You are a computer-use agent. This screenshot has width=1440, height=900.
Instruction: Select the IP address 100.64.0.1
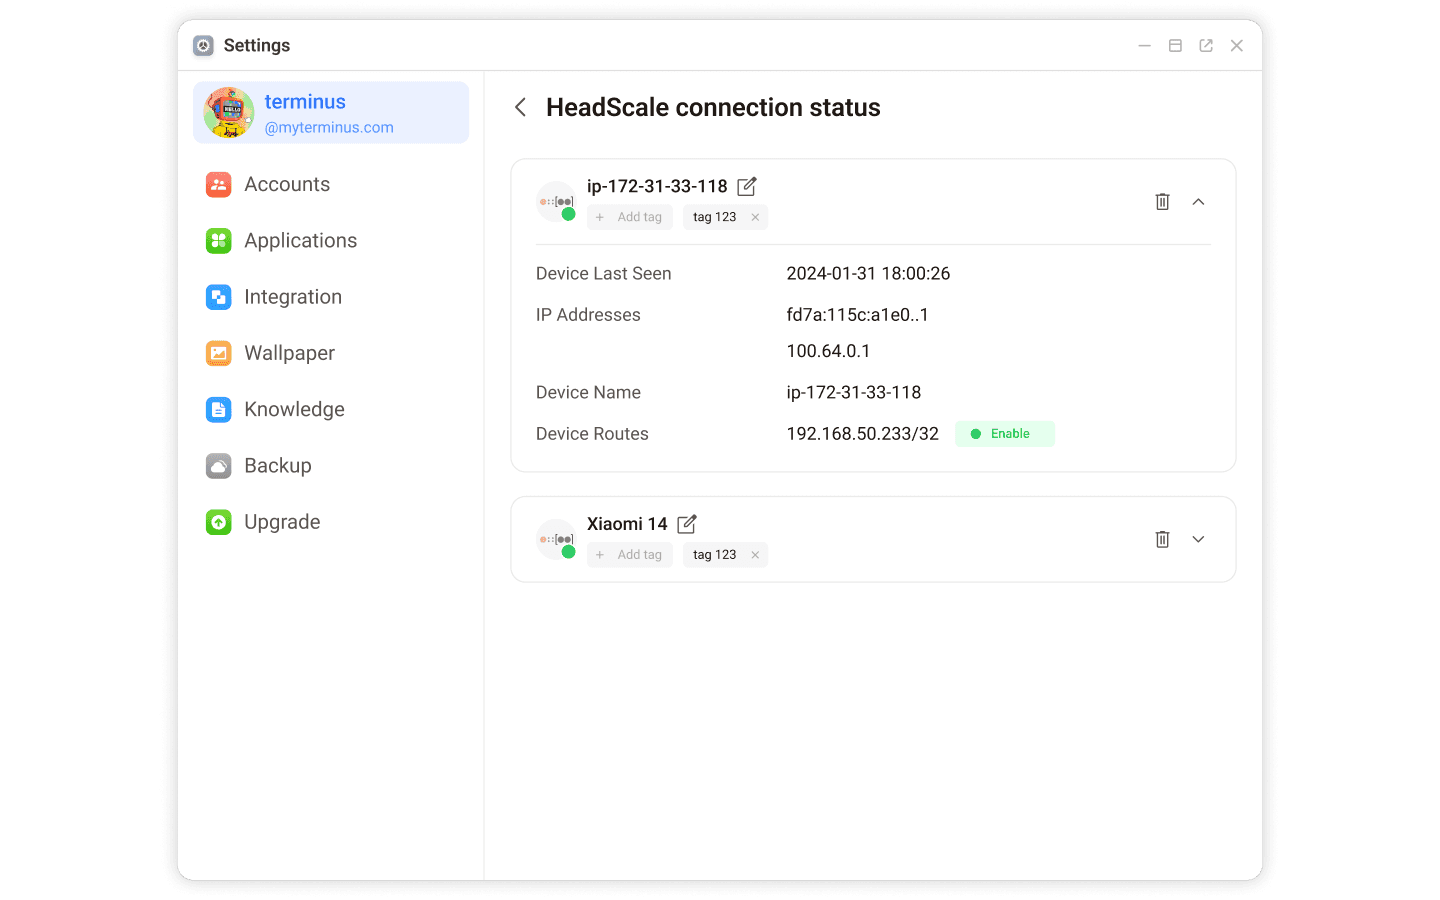click(828, 351)
